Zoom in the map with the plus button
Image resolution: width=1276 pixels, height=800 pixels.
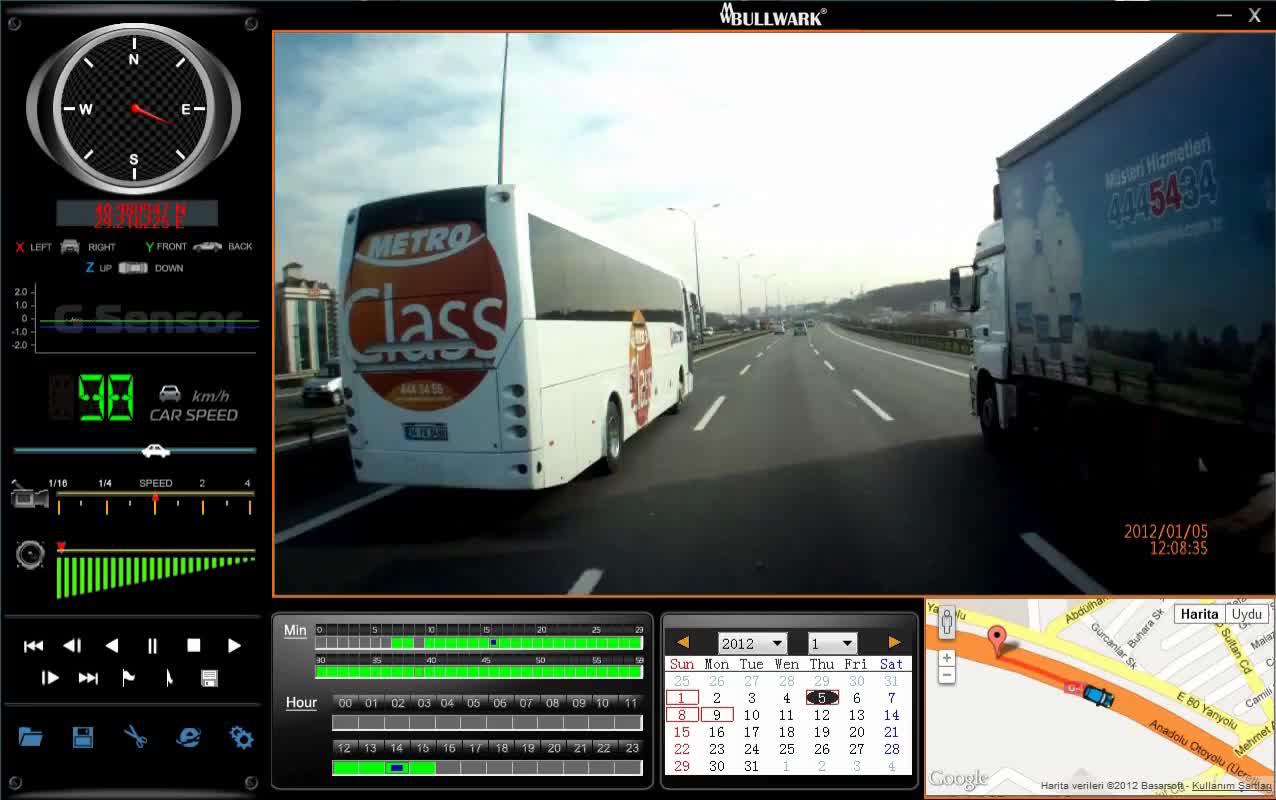tap(946, 658)
